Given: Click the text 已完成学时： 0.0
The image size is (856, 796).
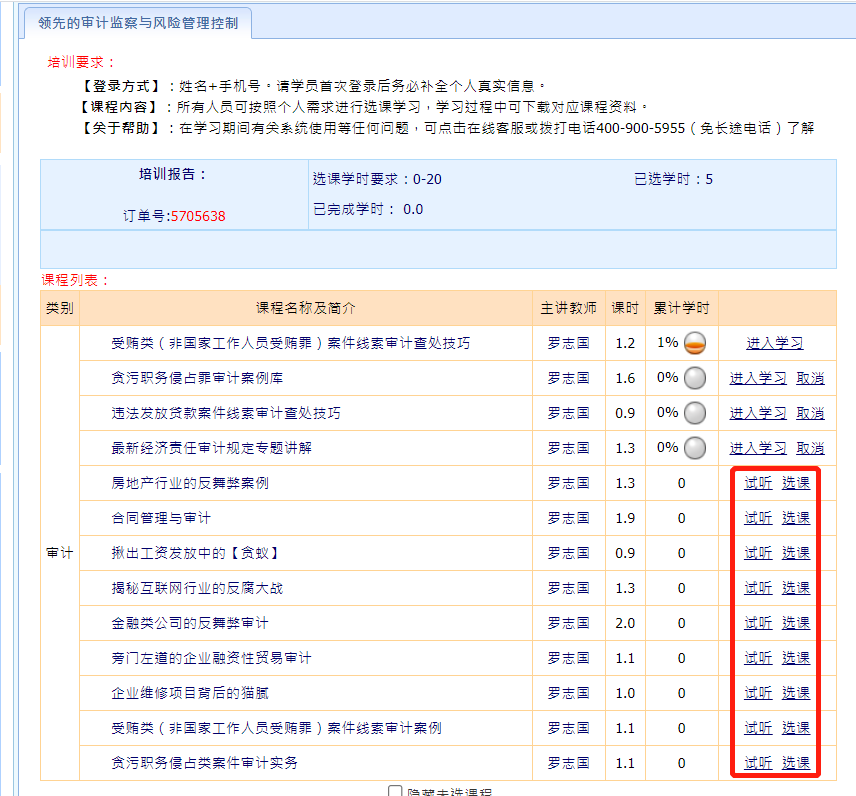Looking at the screenshot, I should pyautogui.click(x=368, y=209).
